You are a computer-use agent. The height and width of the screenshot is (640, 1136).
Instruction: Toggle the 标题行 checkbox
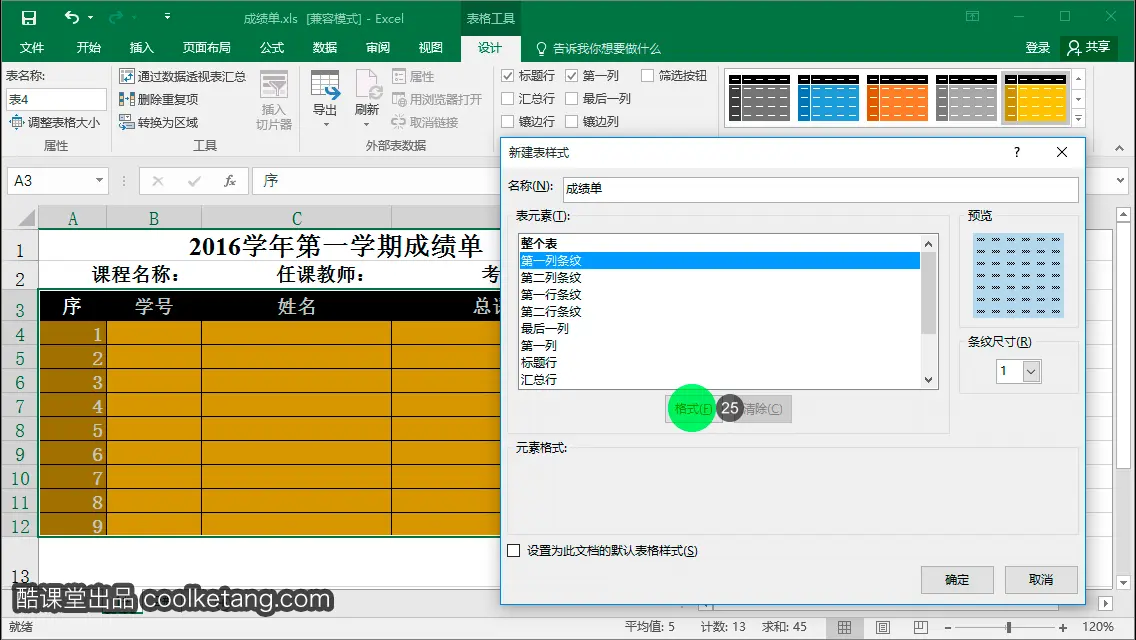(x=508, y=75)
